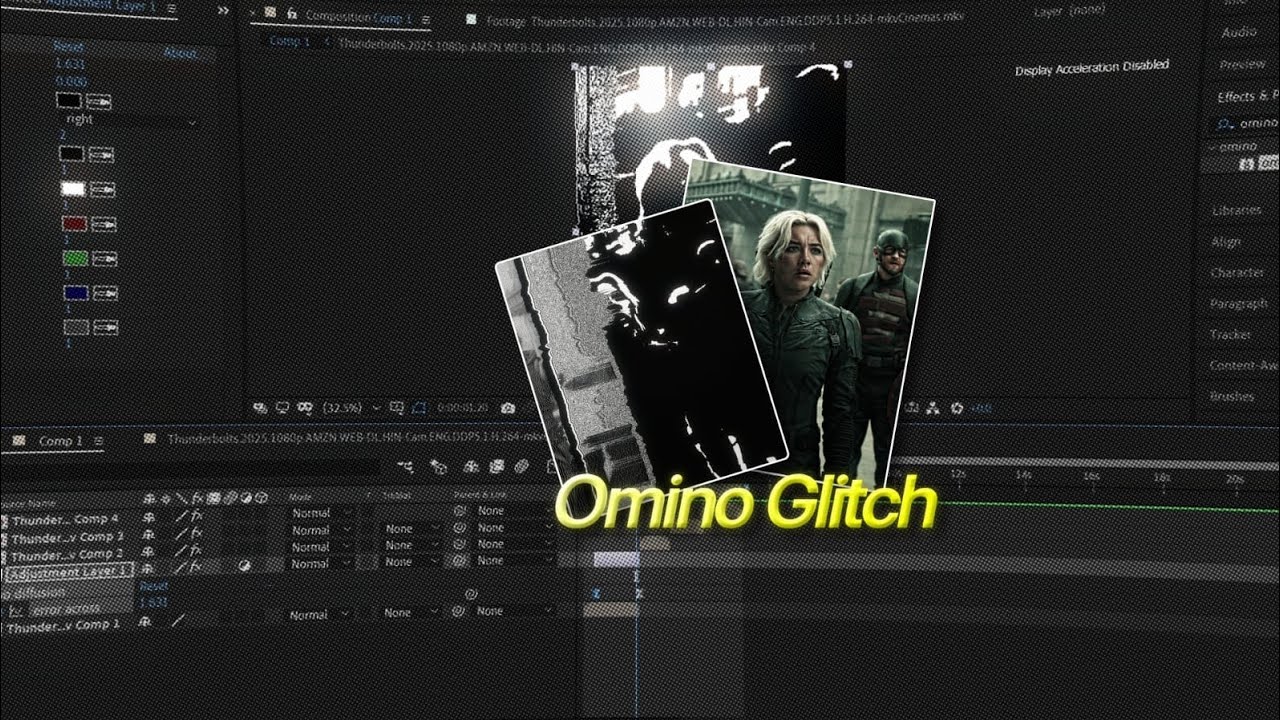Open the Composition Comp 1 panel menu icon
This screenshot has width=1280, height=720.
tap(425, 18)
